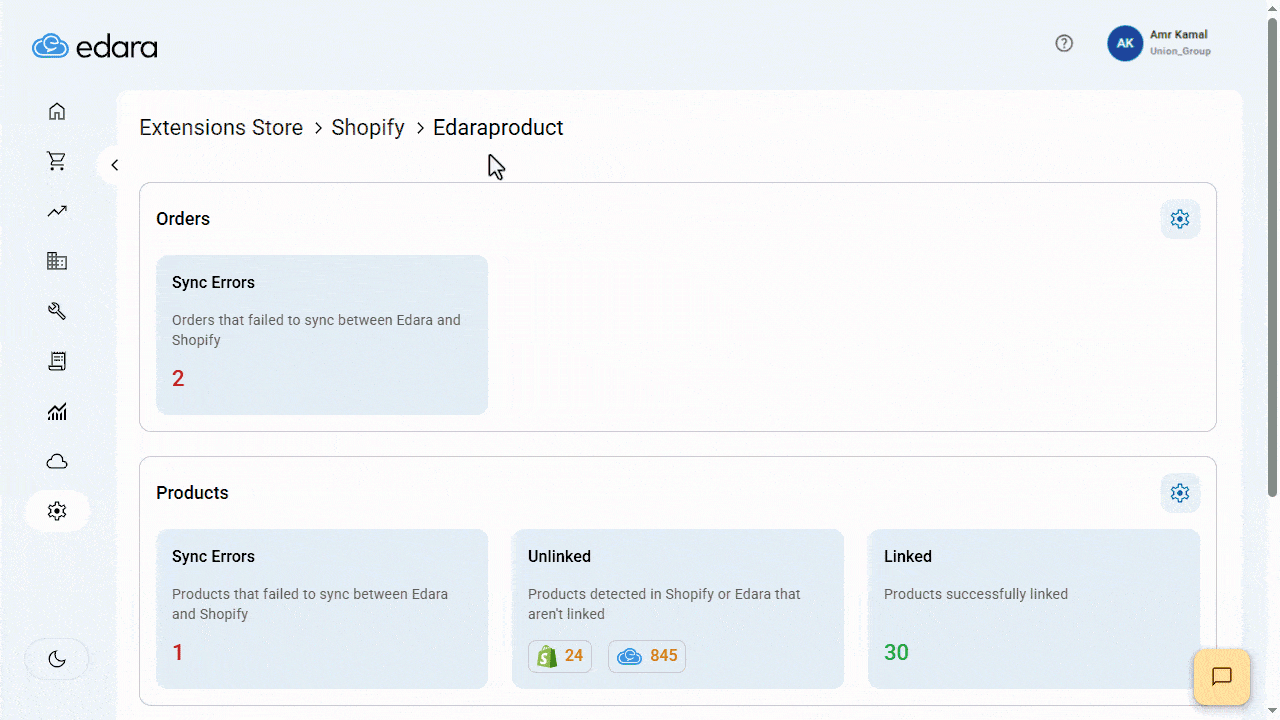Open the receipt document sidebar icon

point(57,361)
